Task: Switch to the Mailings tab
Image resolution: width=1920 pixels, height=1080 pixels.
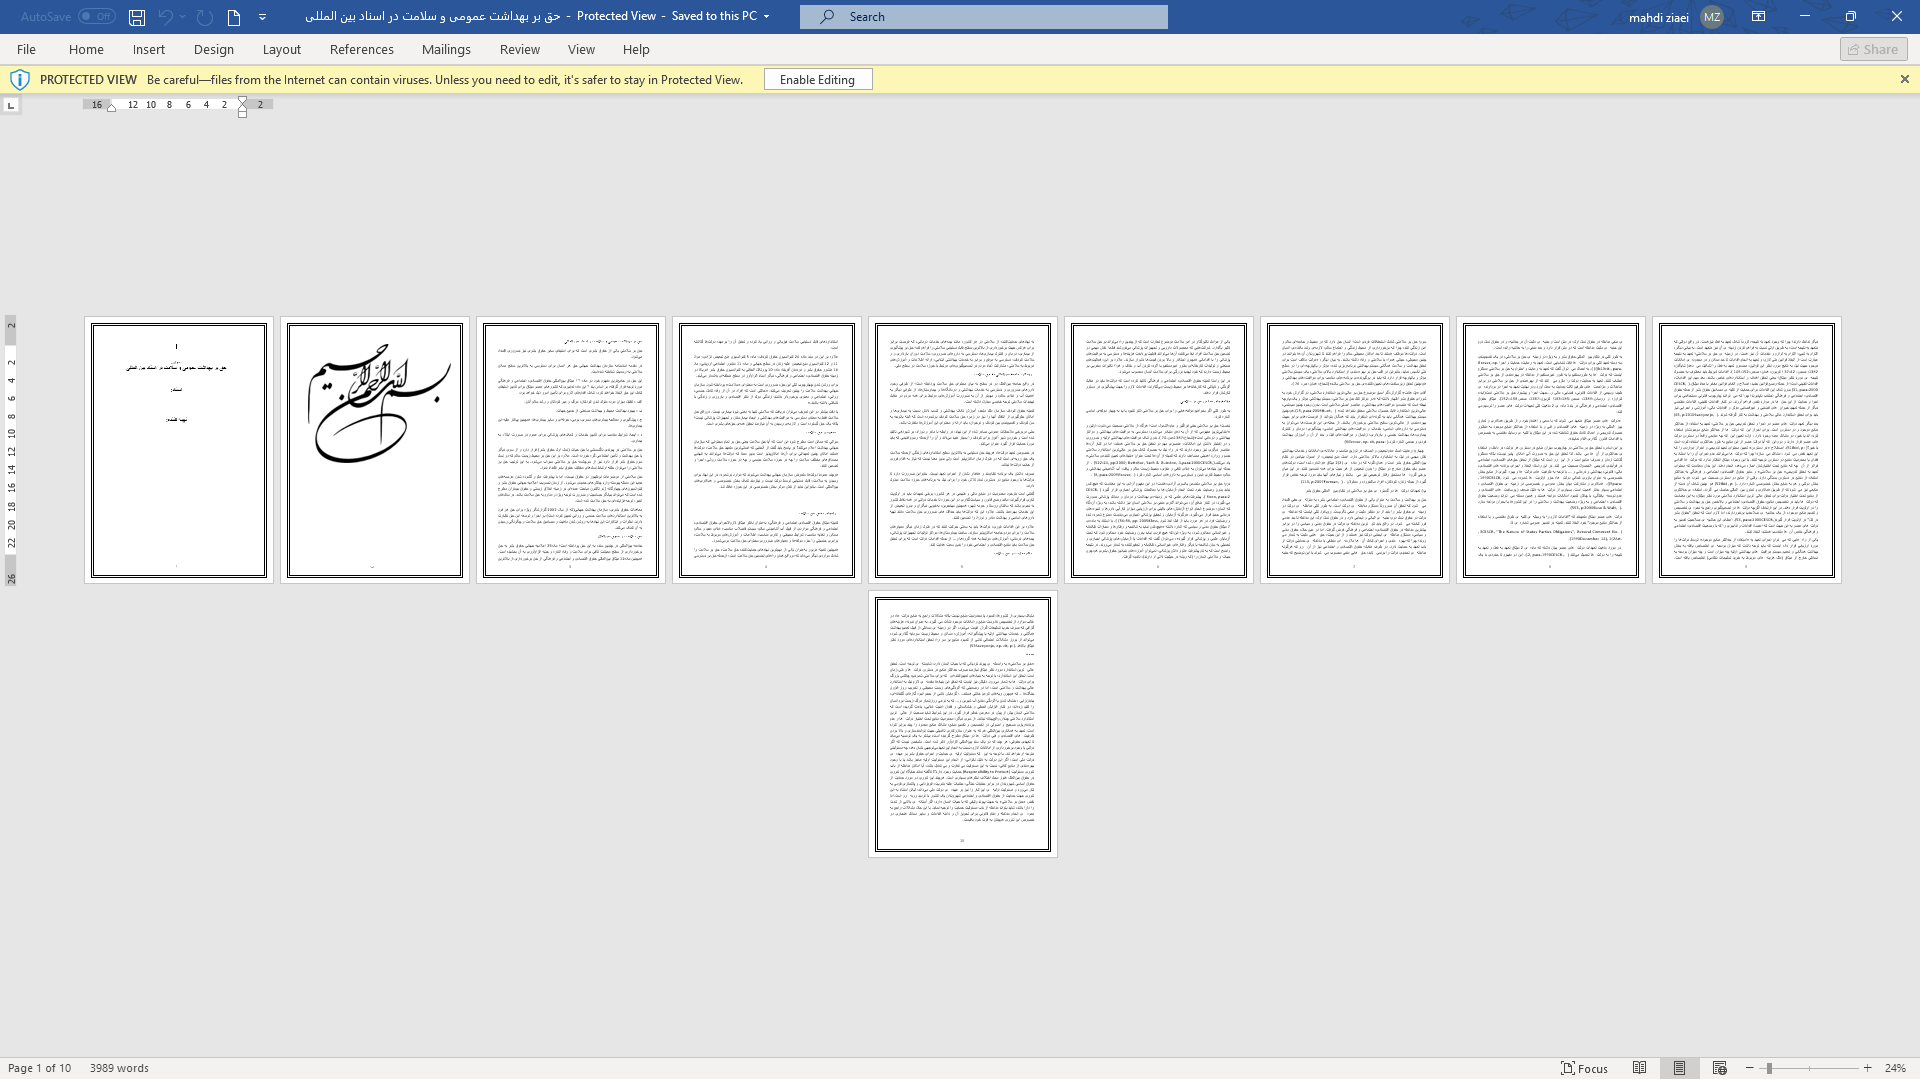Action: [x=446, y=49]
